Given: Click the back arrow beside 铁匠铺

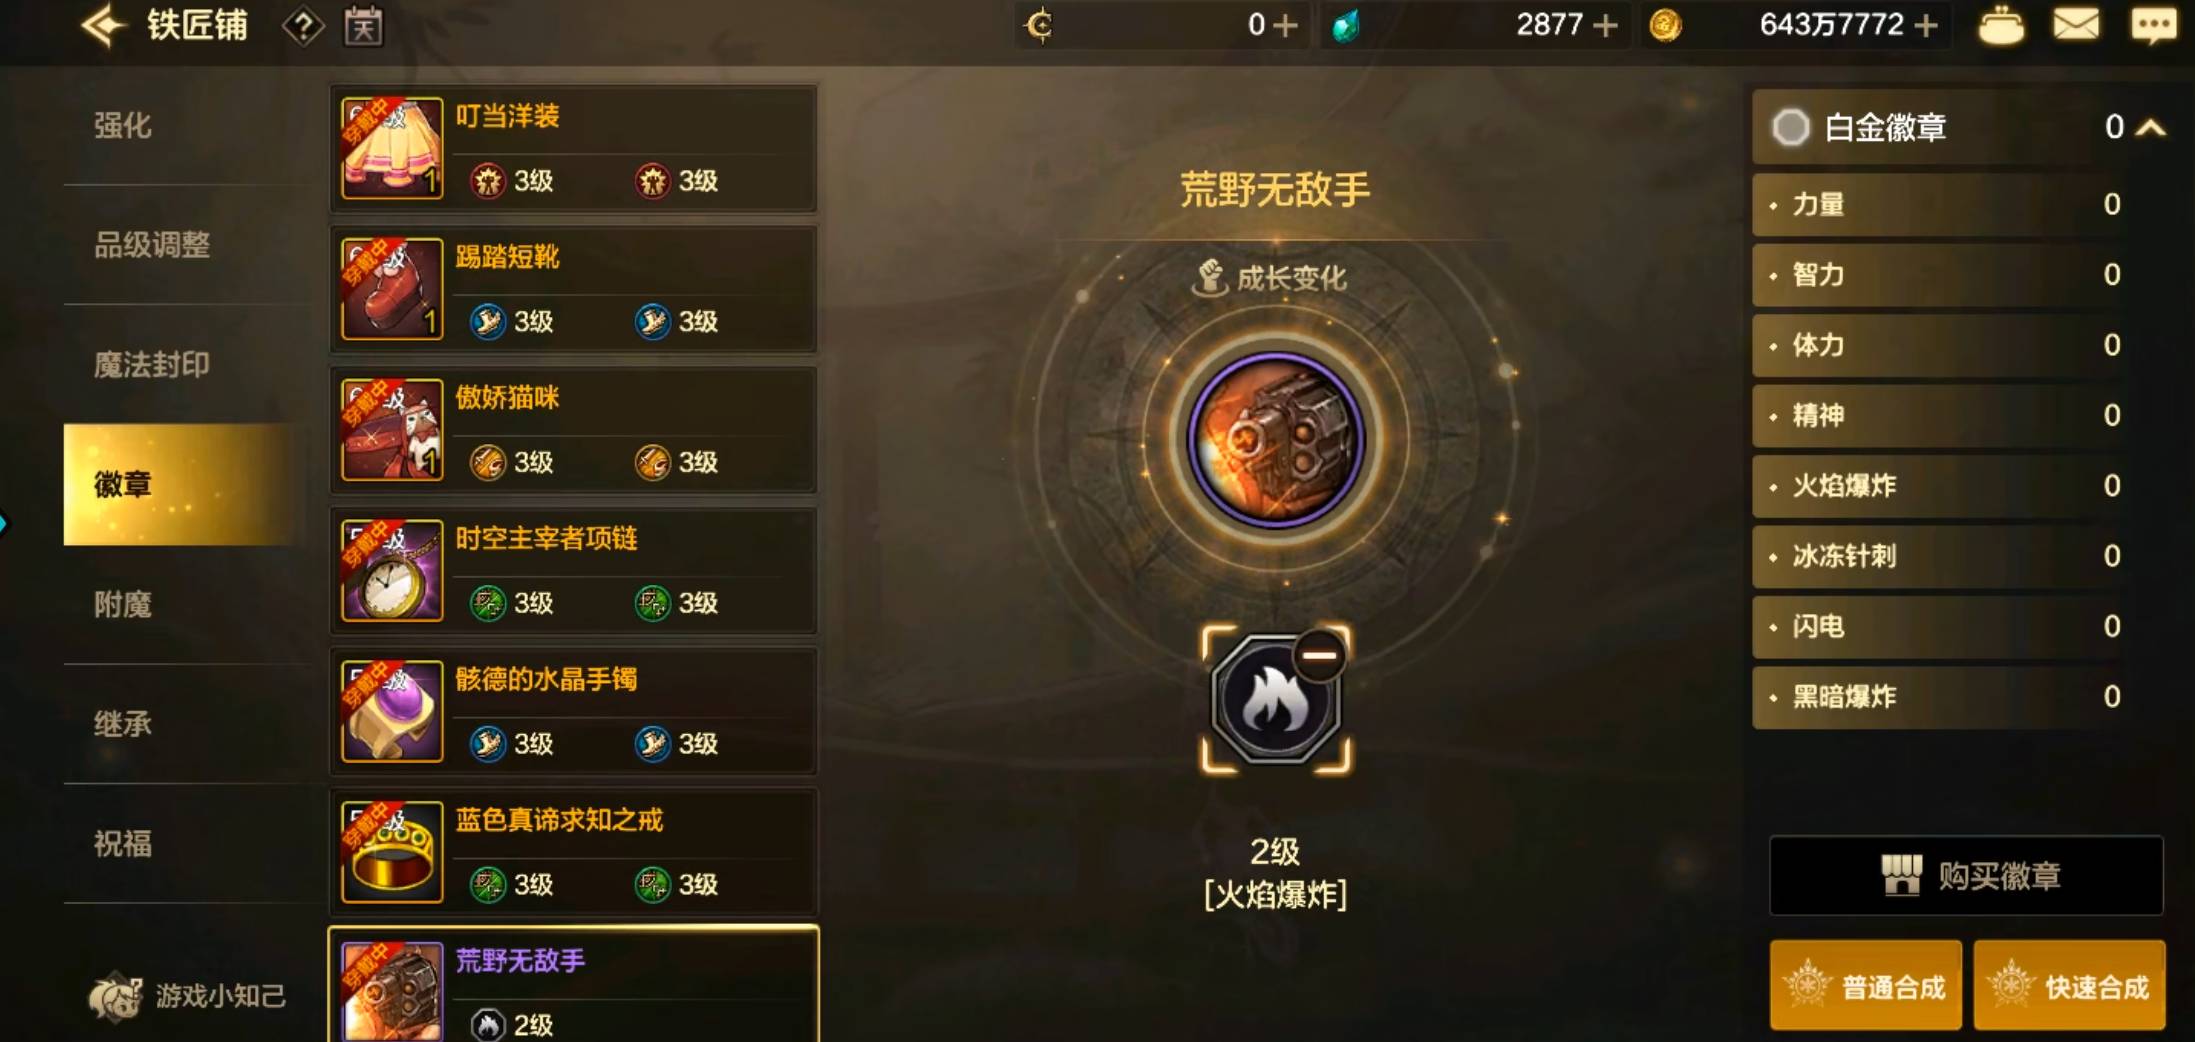Looking at the screenshot, I should click(103, 26).
